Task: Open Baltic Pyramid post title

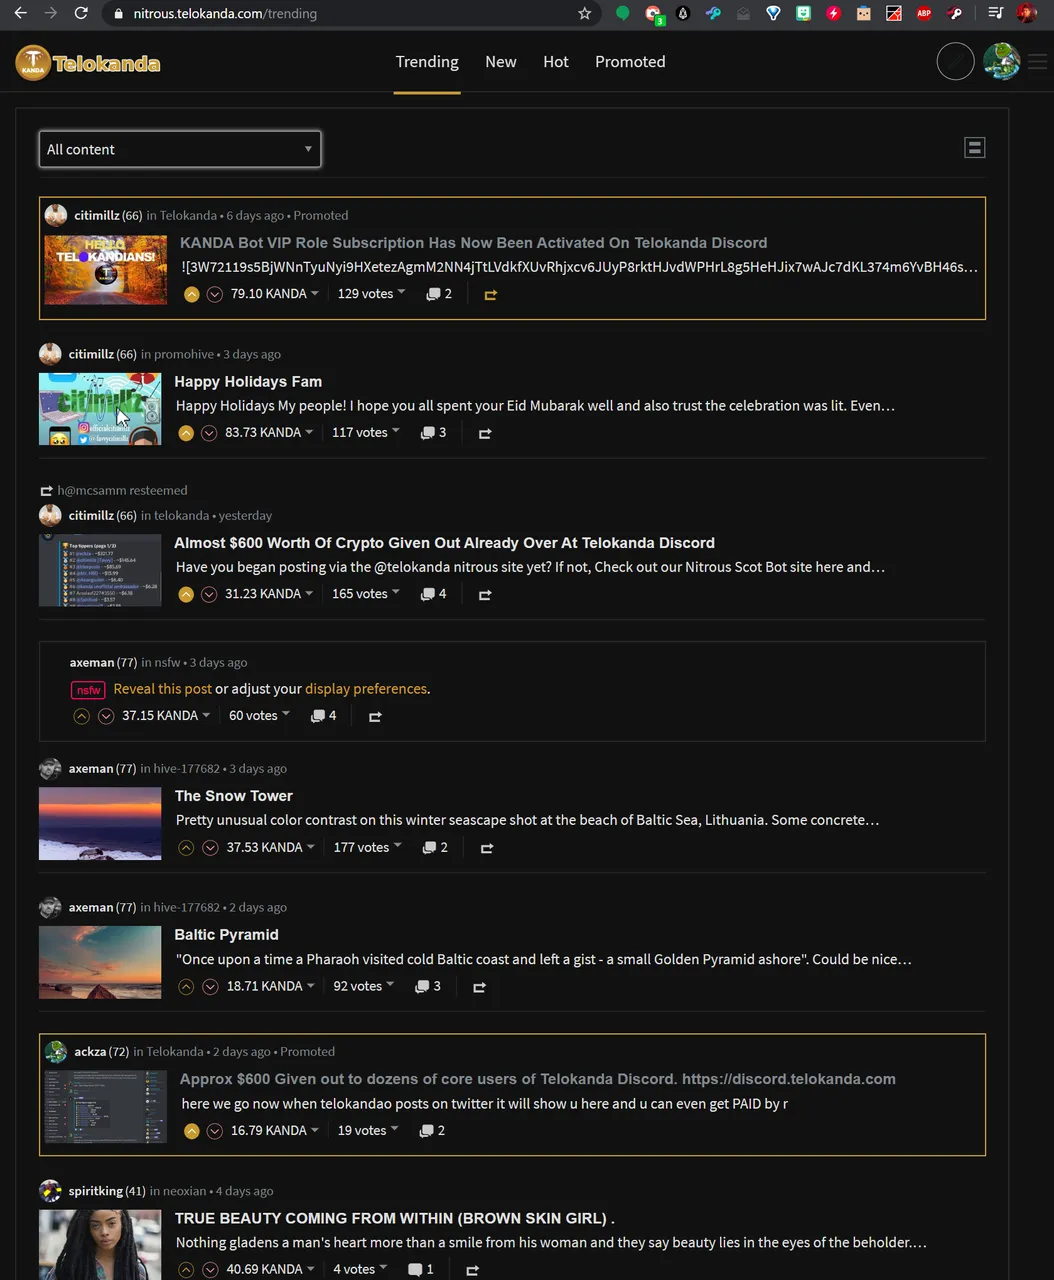Action: tap(226, 935)
